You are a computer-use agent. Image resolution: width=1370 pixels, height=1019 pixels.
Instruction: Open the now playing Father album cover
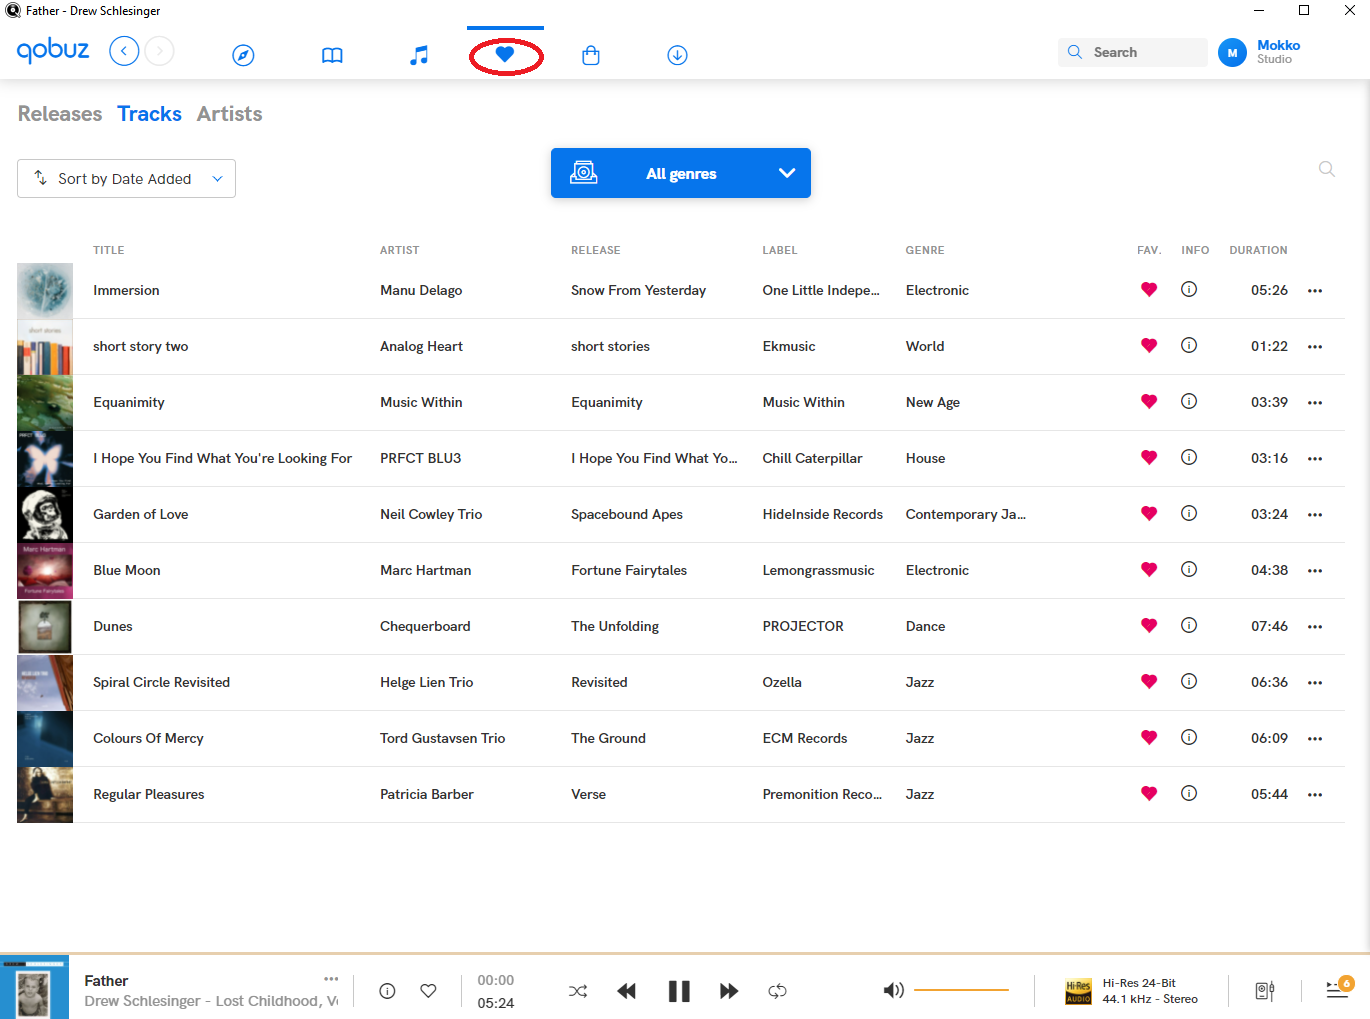point(34,987)
